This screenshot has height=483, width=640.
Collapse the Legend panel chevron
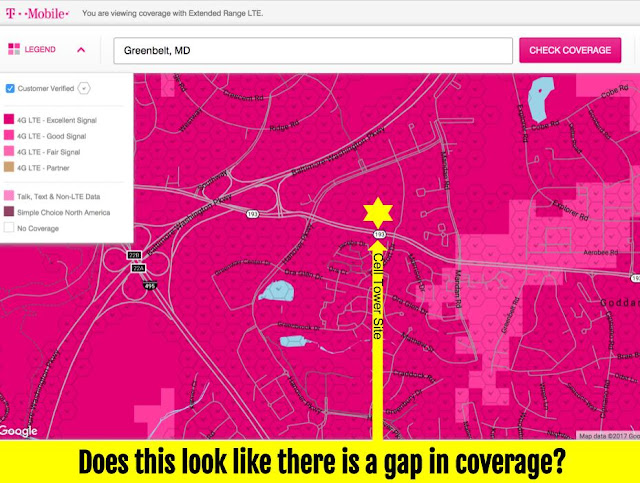(x=81, y=50)
